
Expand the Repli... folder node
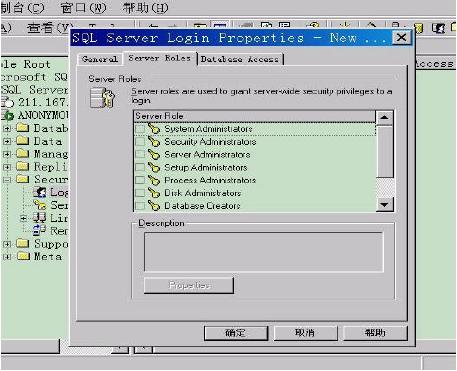tap(7, 167)
